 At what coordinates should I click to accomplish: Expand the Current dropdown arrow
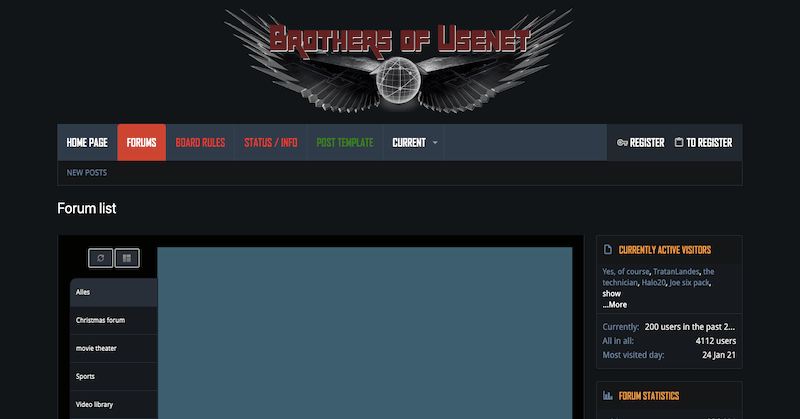pos(435,142)
